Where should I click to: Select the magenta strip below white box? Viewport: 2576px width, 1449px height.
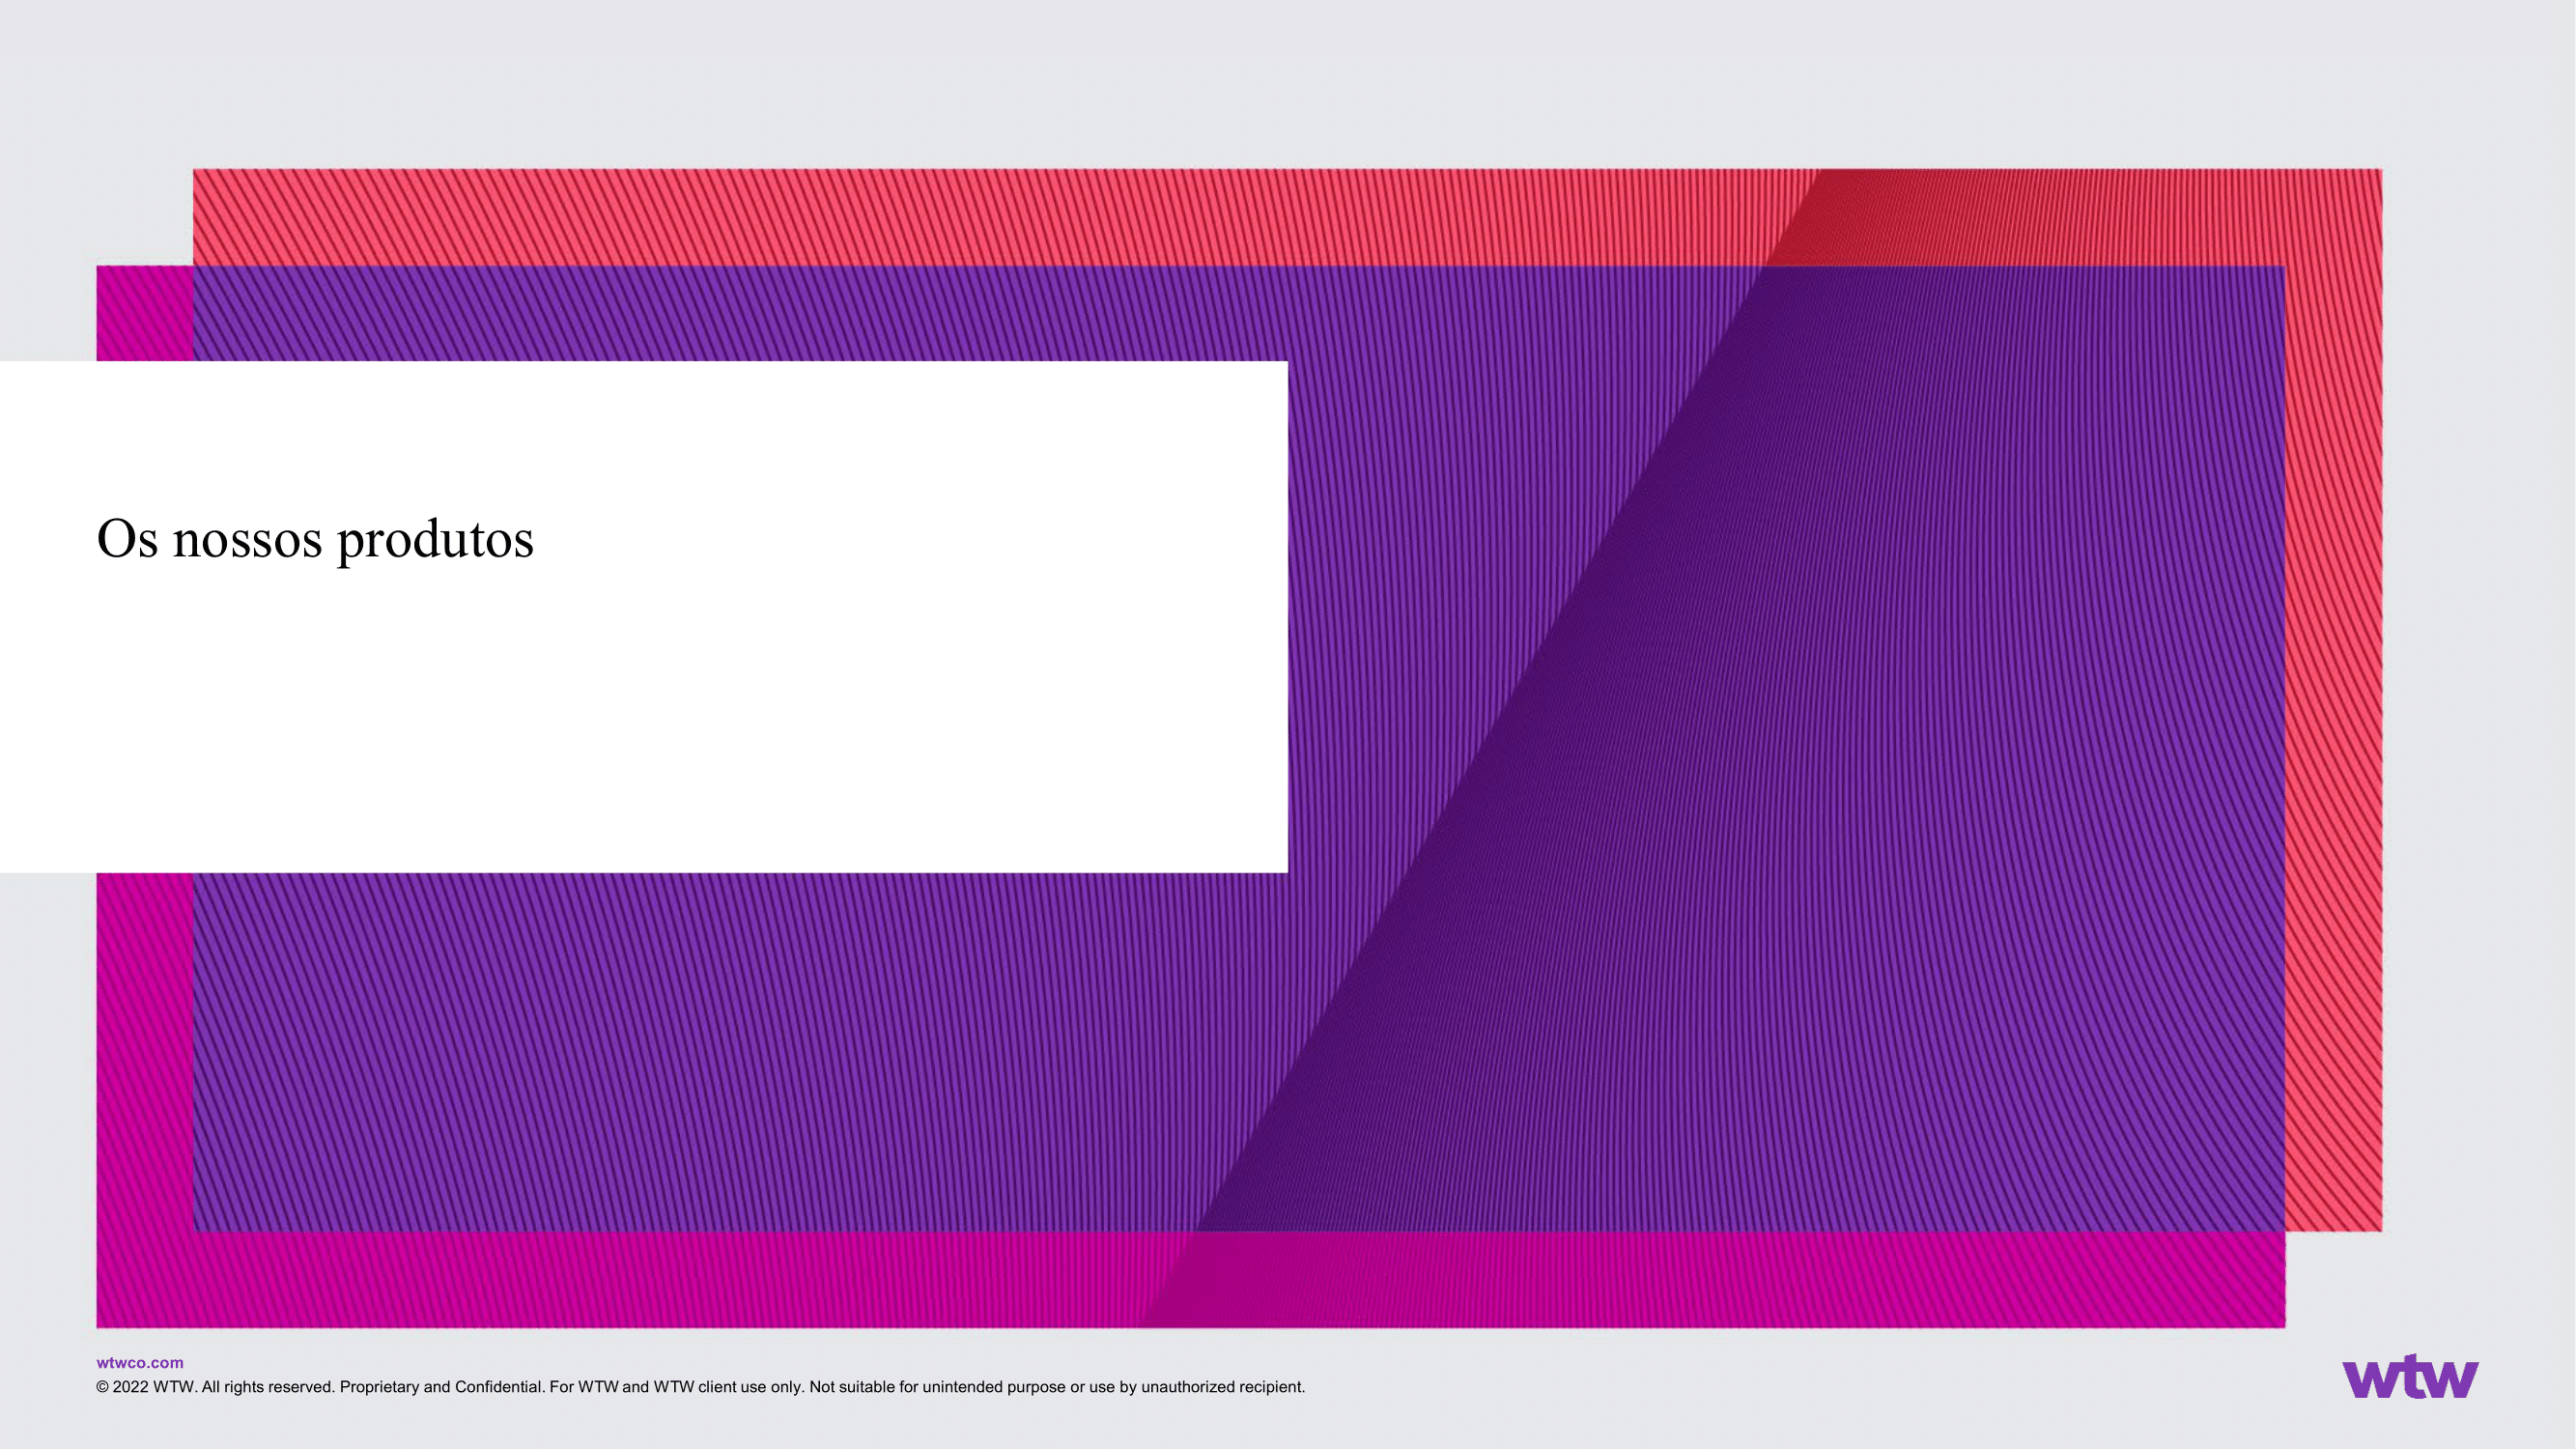coord(144,1050)
